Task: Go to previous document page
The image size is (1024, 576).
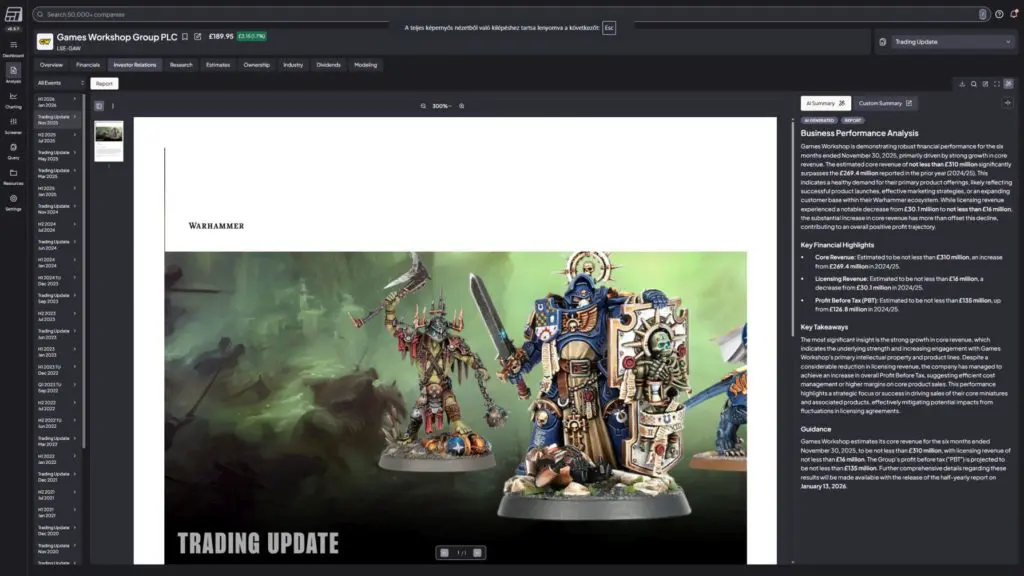Action: coord(445,553)
